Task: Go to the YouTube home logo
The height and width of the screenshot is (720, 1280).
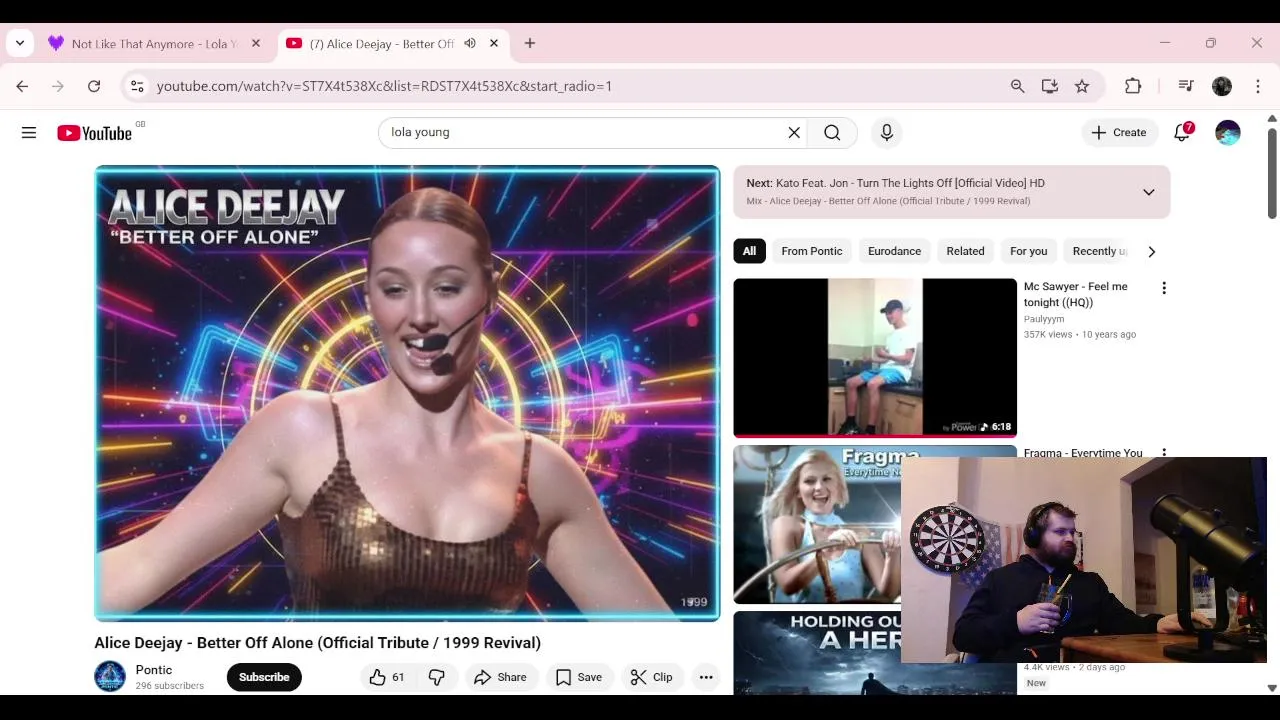Action: tap(95, 133)
